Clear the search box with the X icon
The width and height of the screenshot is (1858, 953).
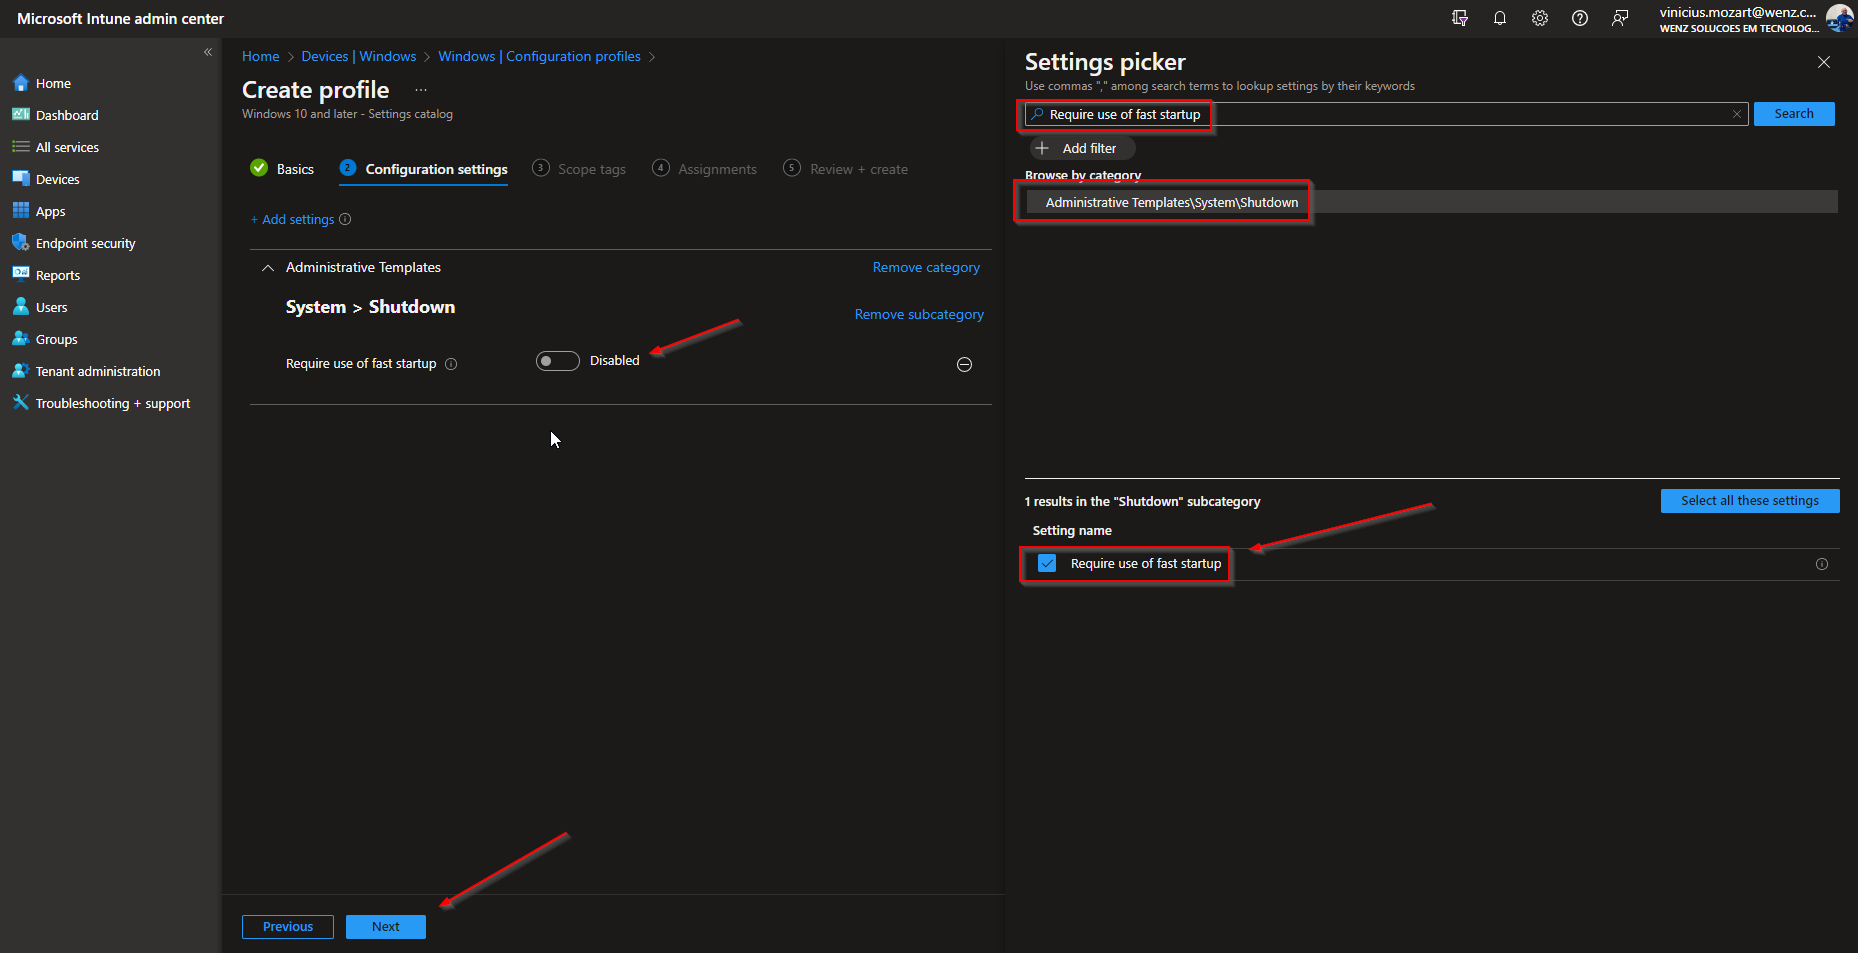point(1737,114)
